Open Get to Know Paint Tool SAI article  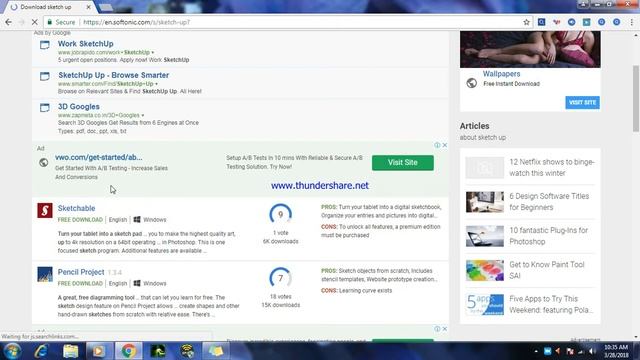tap(547, 270)
